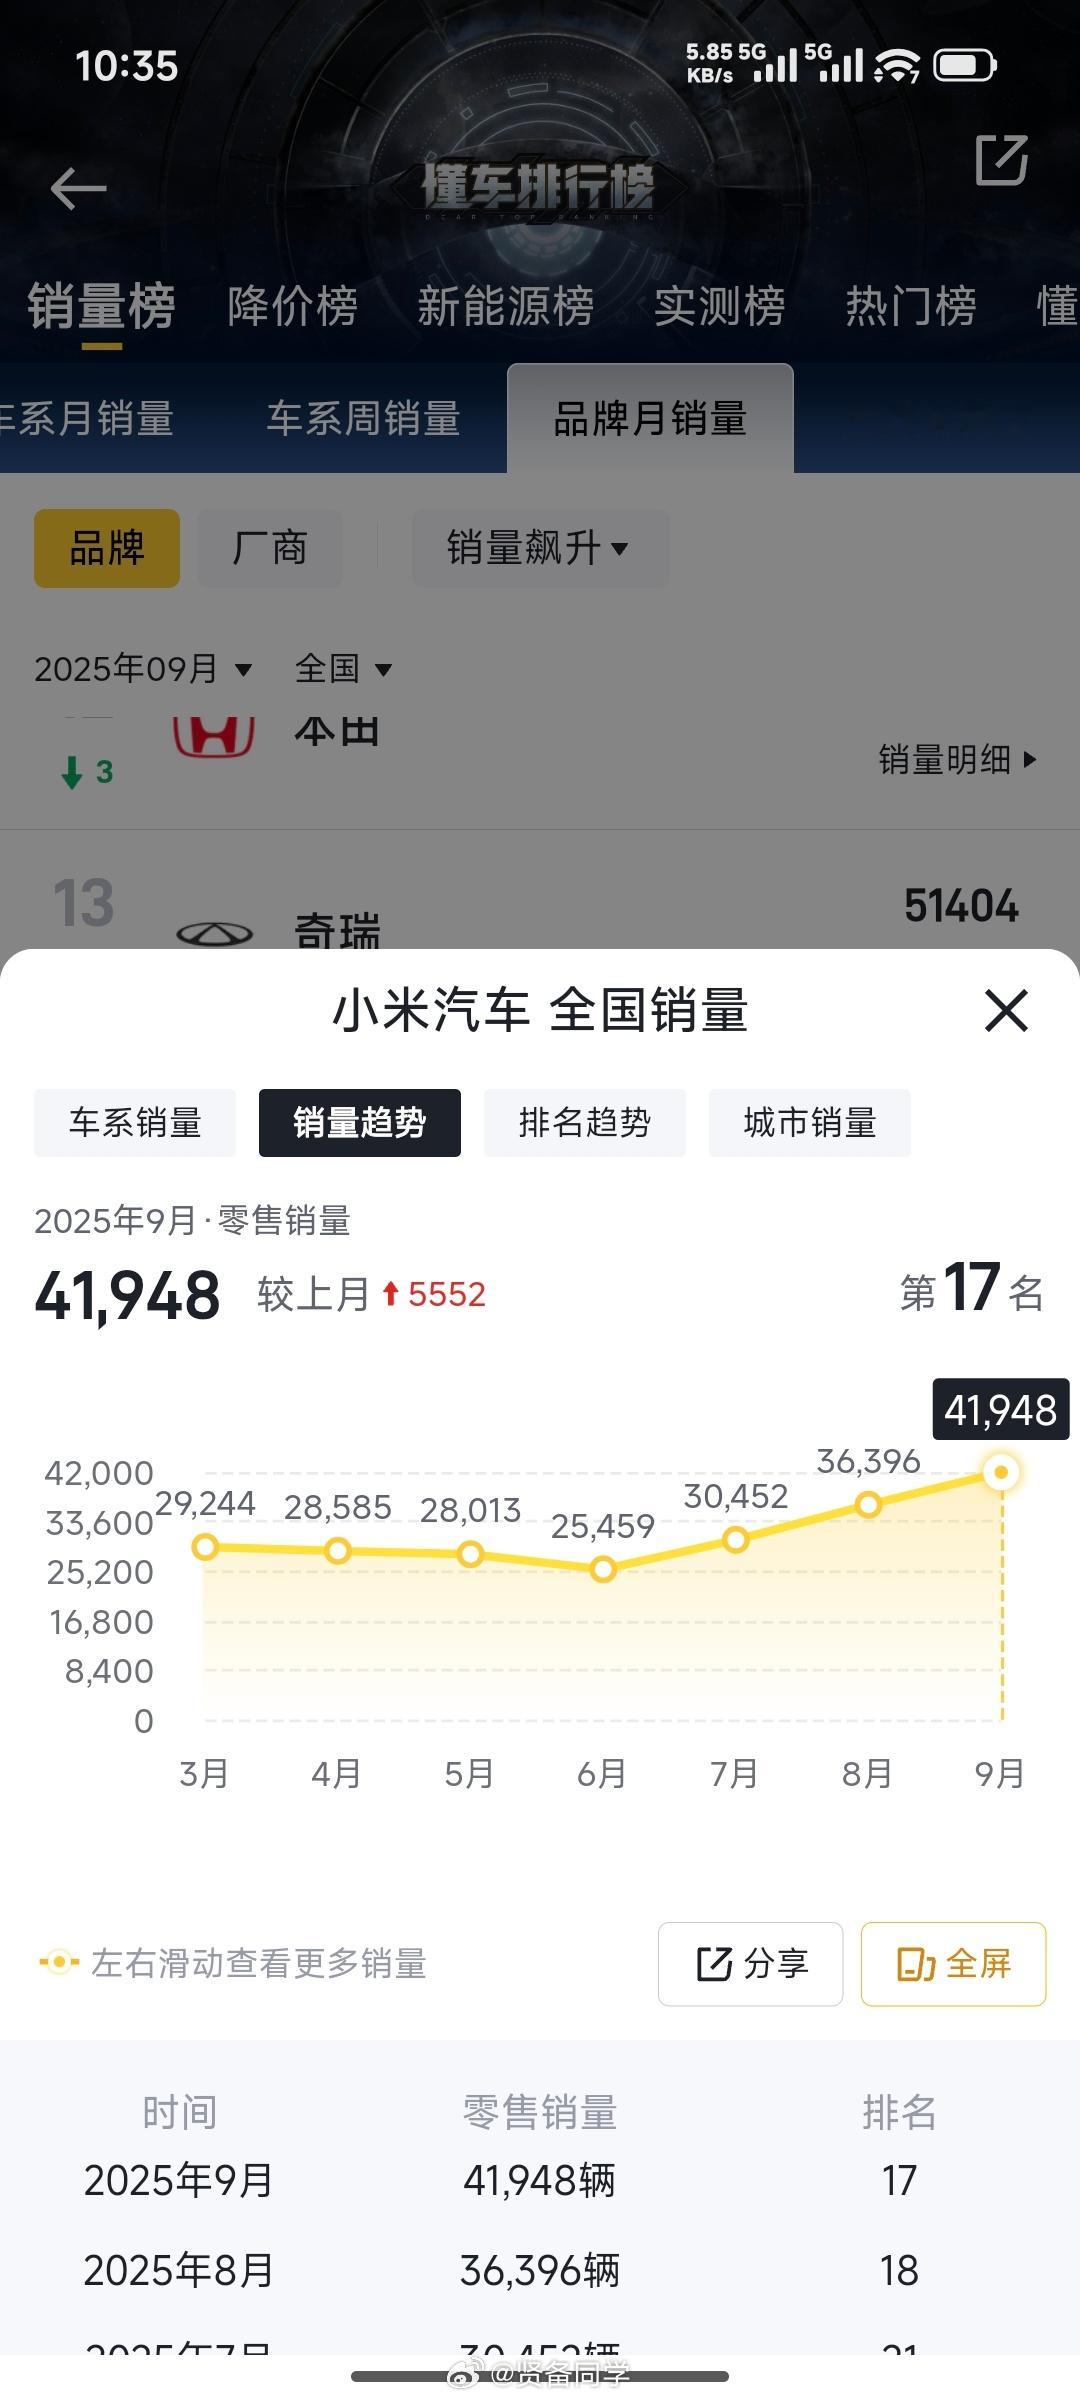1080x2400 pixels.
Task: Switch to 热门榜 tab
Action: [911, 306]
